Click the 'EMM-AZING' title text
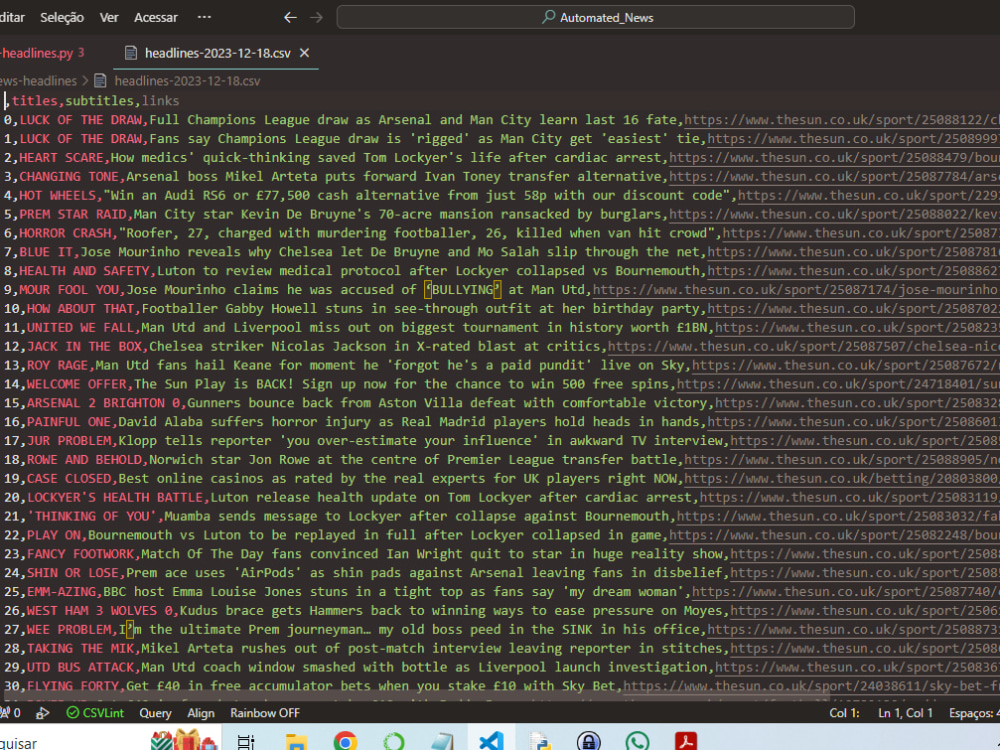The image size is (1000, 750). coord(61,592)
